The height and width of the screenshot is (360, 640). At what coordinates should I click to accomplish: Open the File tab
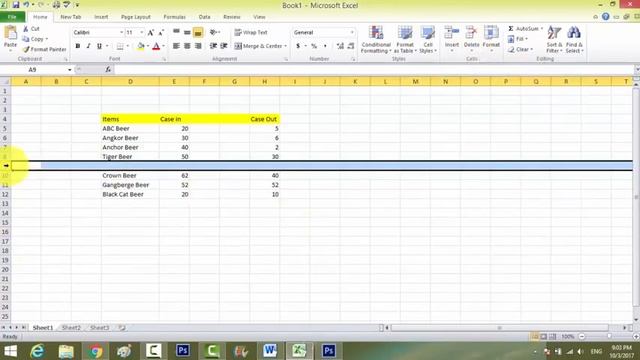[12, 17]
